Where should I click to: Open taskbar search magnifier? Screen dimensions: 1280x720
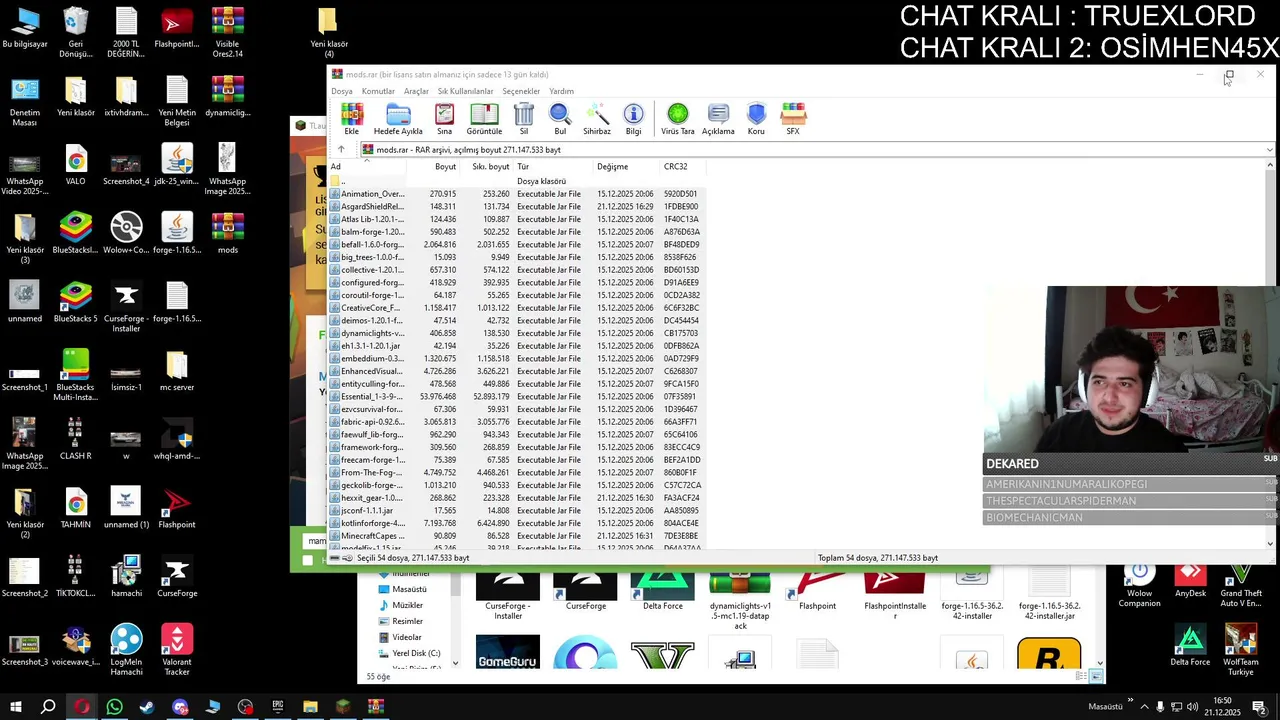point(48,706)
